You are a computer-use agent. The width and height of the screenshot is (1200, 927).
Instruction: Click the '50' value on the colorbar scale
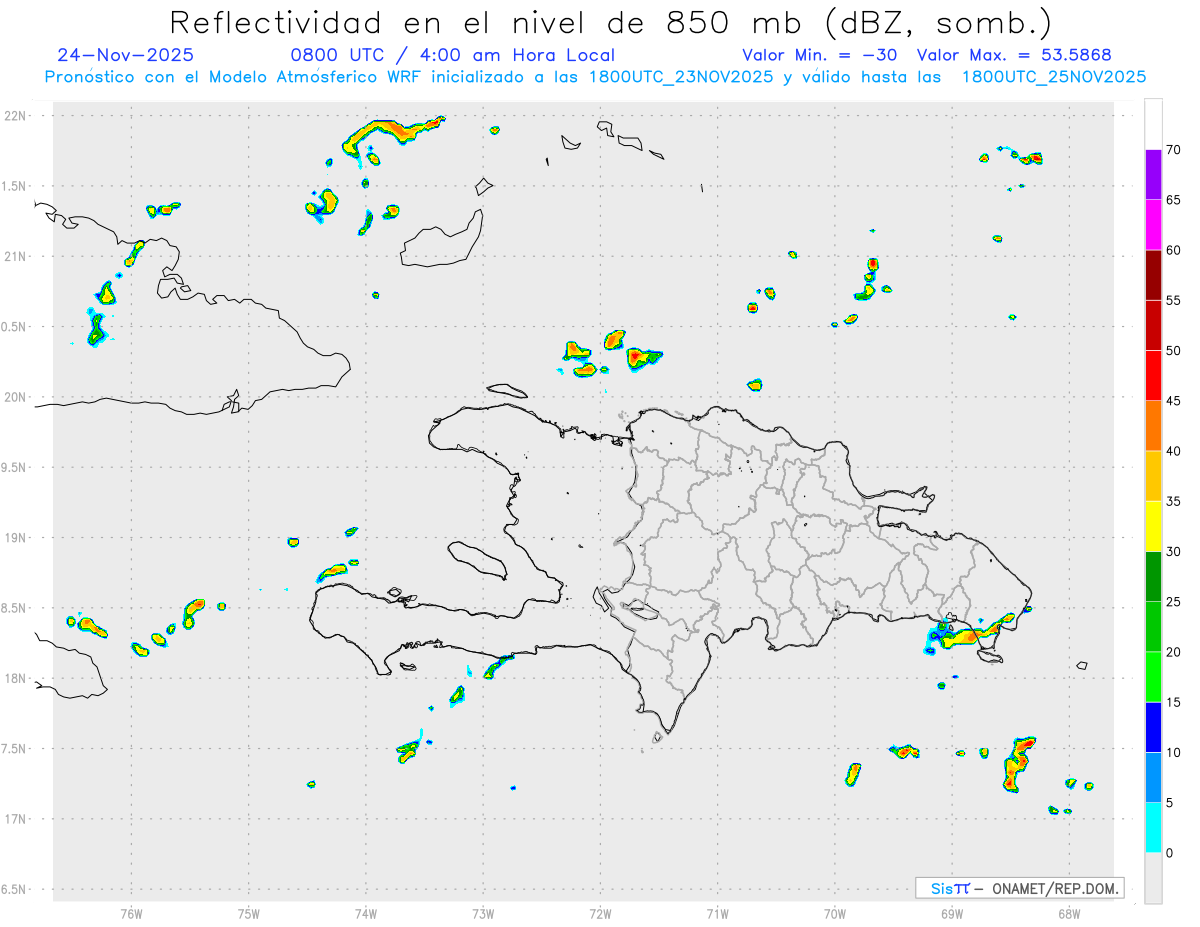(1173, 351)
